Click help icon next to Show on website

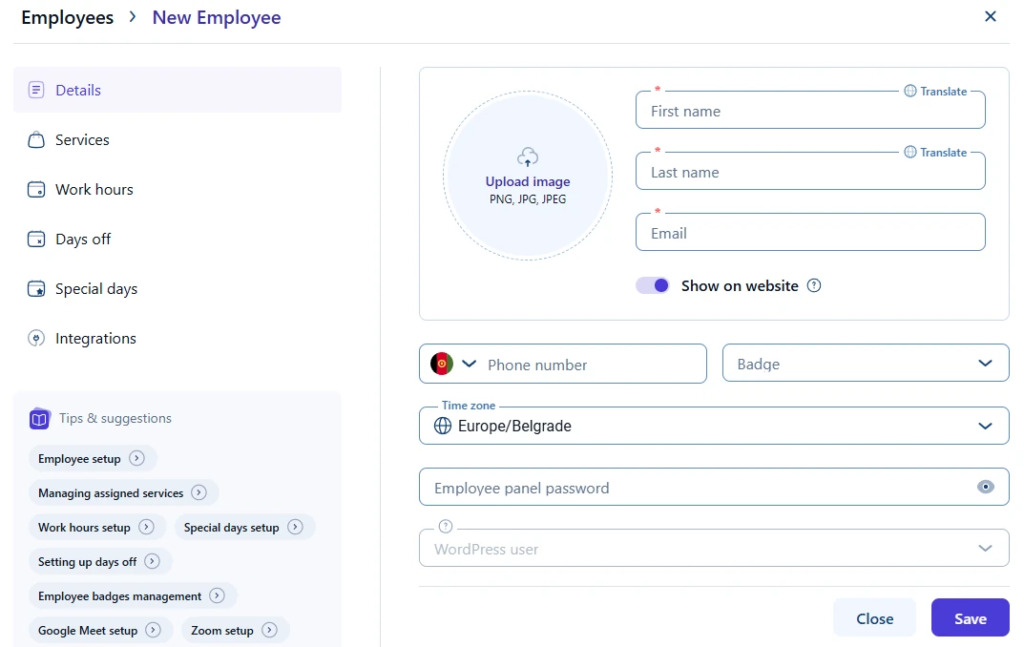[x=814, y=286]
